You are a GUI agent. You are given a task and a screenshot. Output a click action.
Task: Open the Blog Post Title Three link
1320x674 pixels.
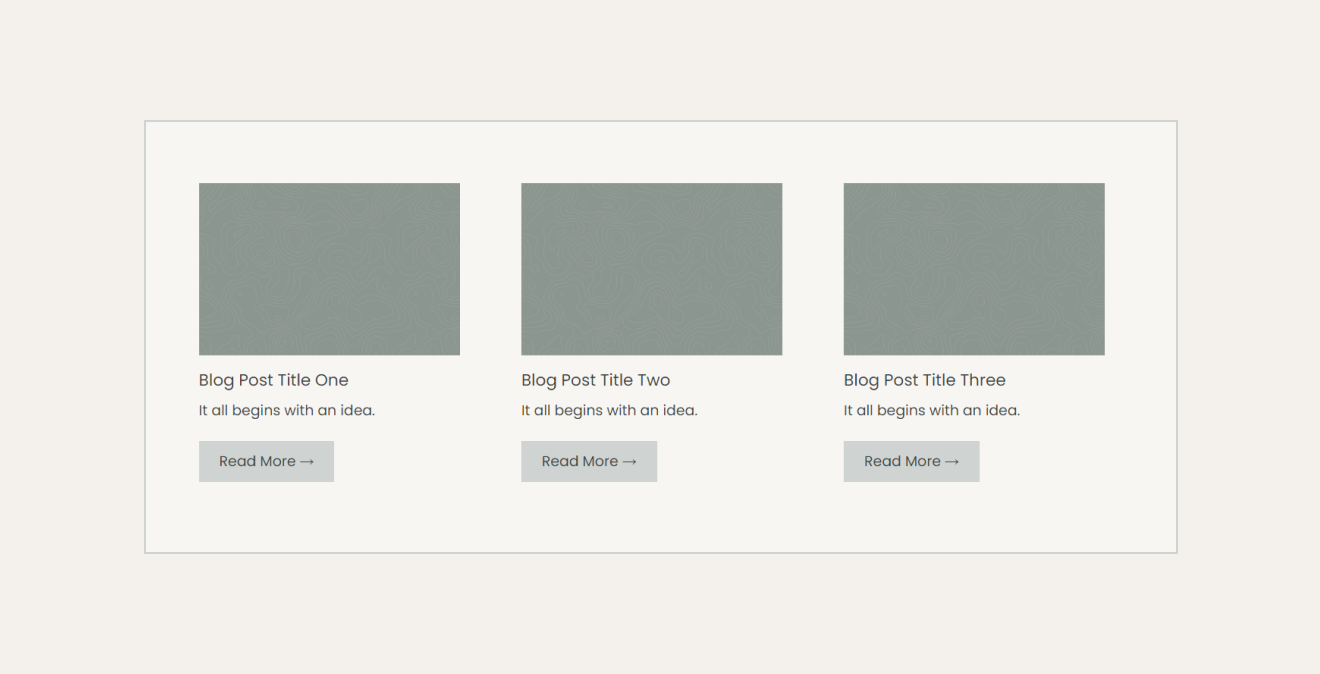(924, 380)
